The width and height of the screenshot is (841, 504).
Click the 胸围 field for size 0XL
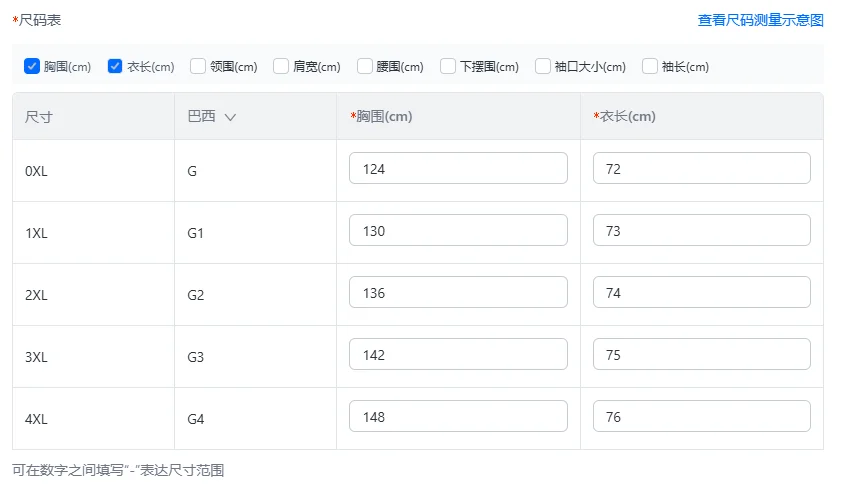point(458,169)
